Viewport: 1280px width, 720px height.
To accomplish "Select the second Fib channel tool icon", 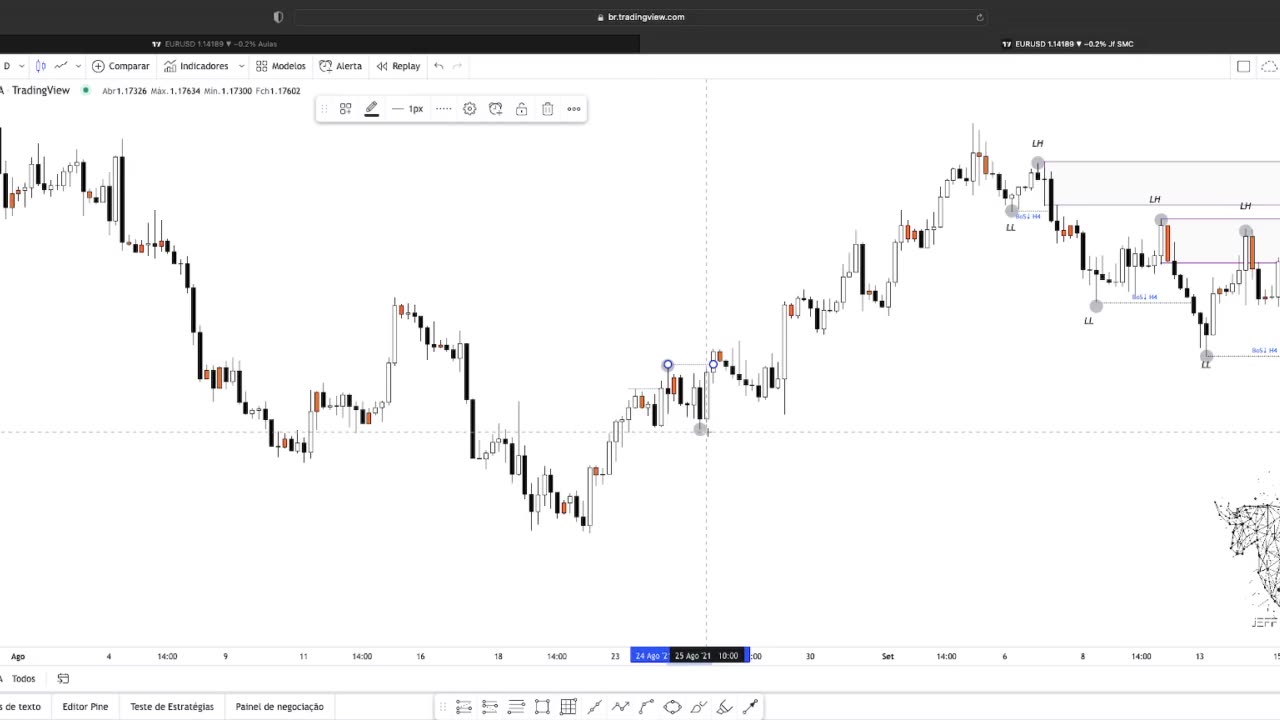I will pyautogui.click(x=490, y=707).
